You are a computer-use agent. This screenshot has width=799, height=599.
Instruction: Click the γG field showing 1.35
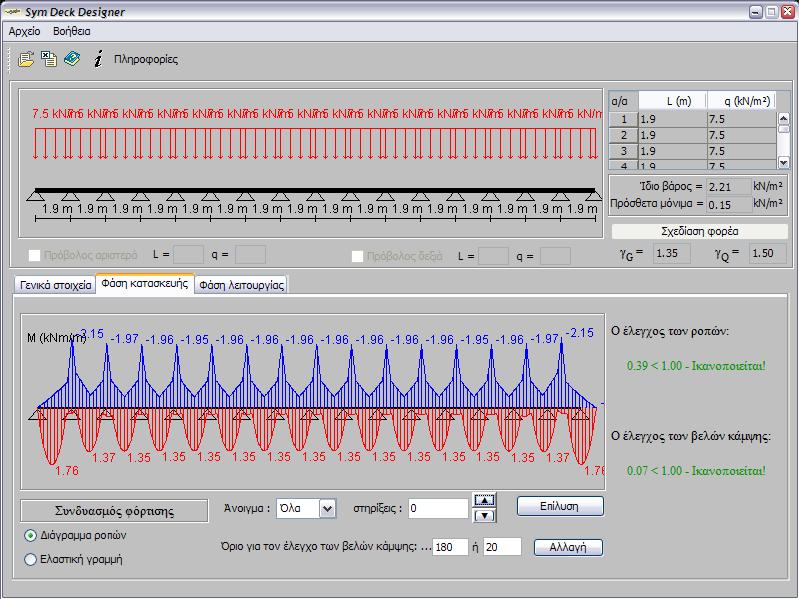pyautogui.click(x=672, y=253)
